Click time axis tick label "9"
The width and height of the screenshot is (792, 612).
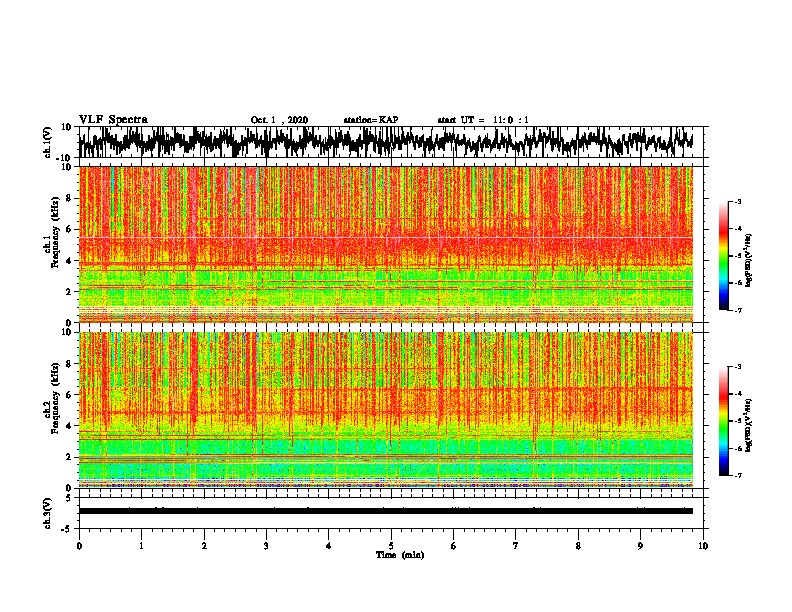click(640, 546)
